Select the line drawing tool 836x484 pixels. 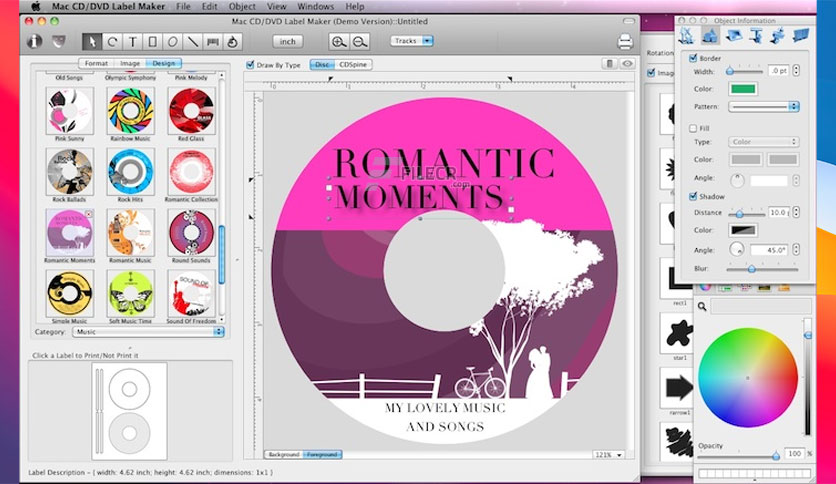192,42
